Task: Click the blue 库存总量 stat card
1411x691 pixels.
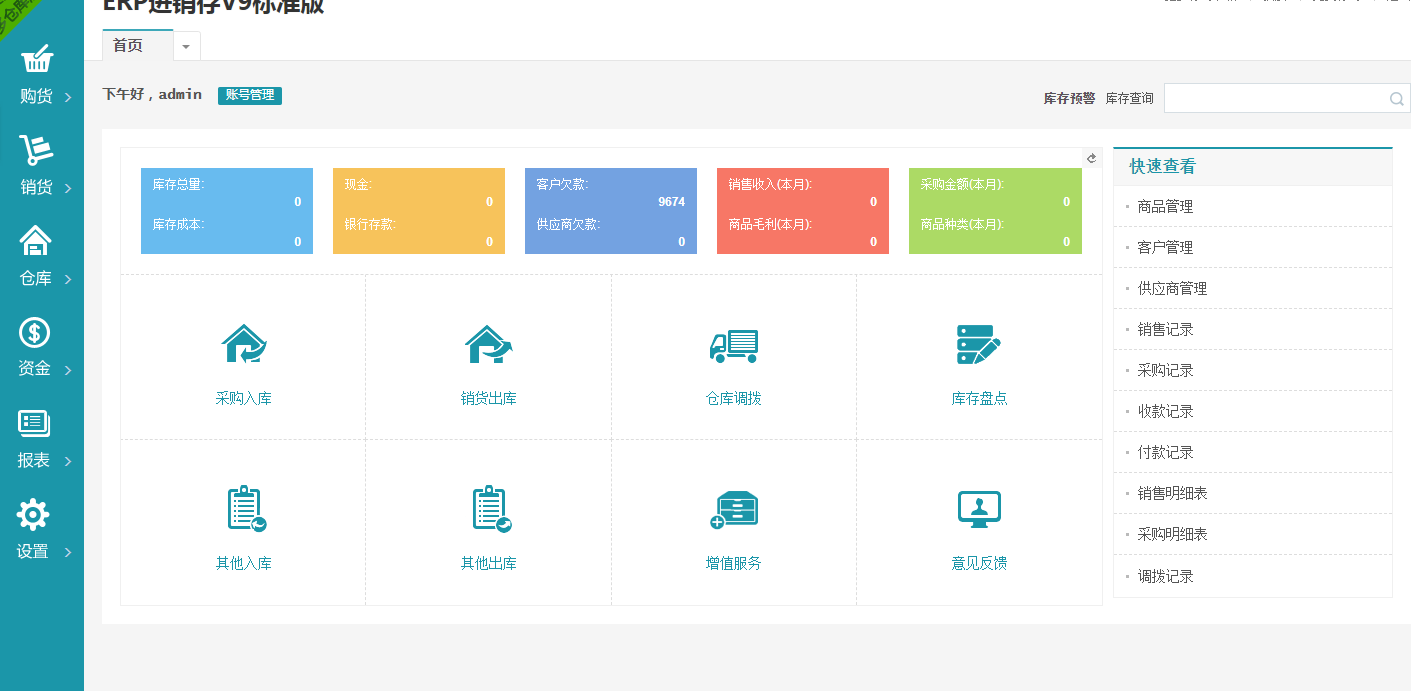Action: [227, 211]
